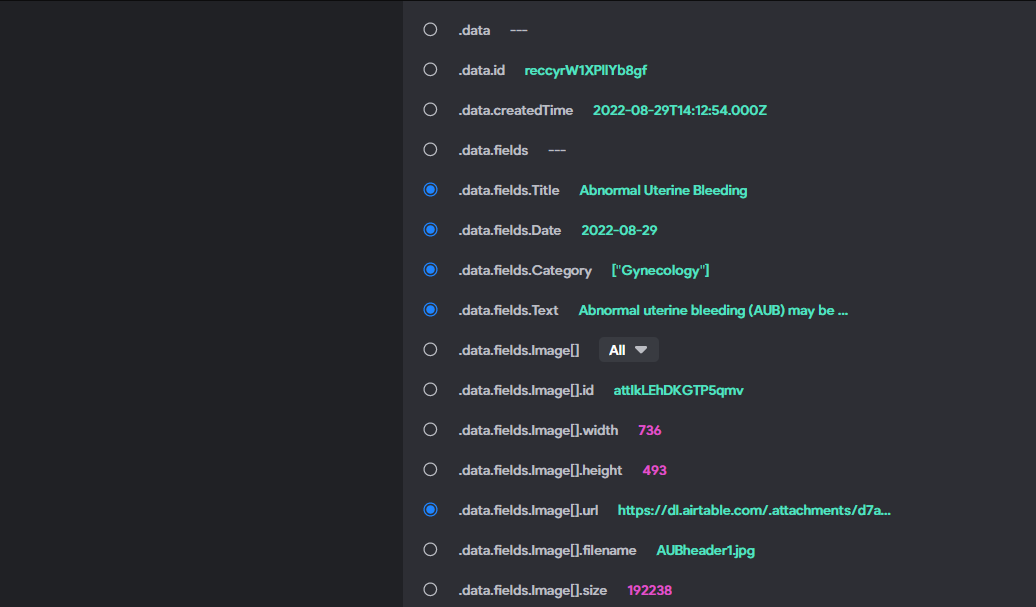Open the All dropdown for Image[]

pos(628,350)
